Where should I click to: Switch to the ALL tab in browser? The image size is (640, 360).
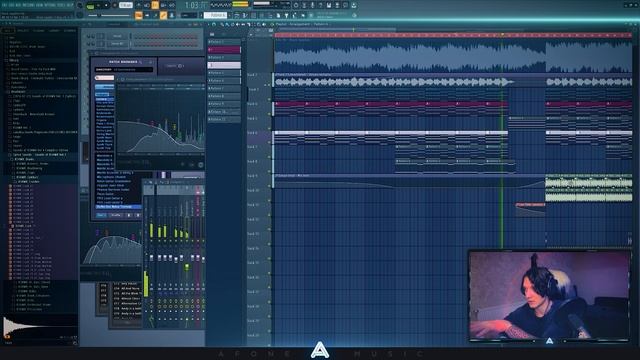7,31
